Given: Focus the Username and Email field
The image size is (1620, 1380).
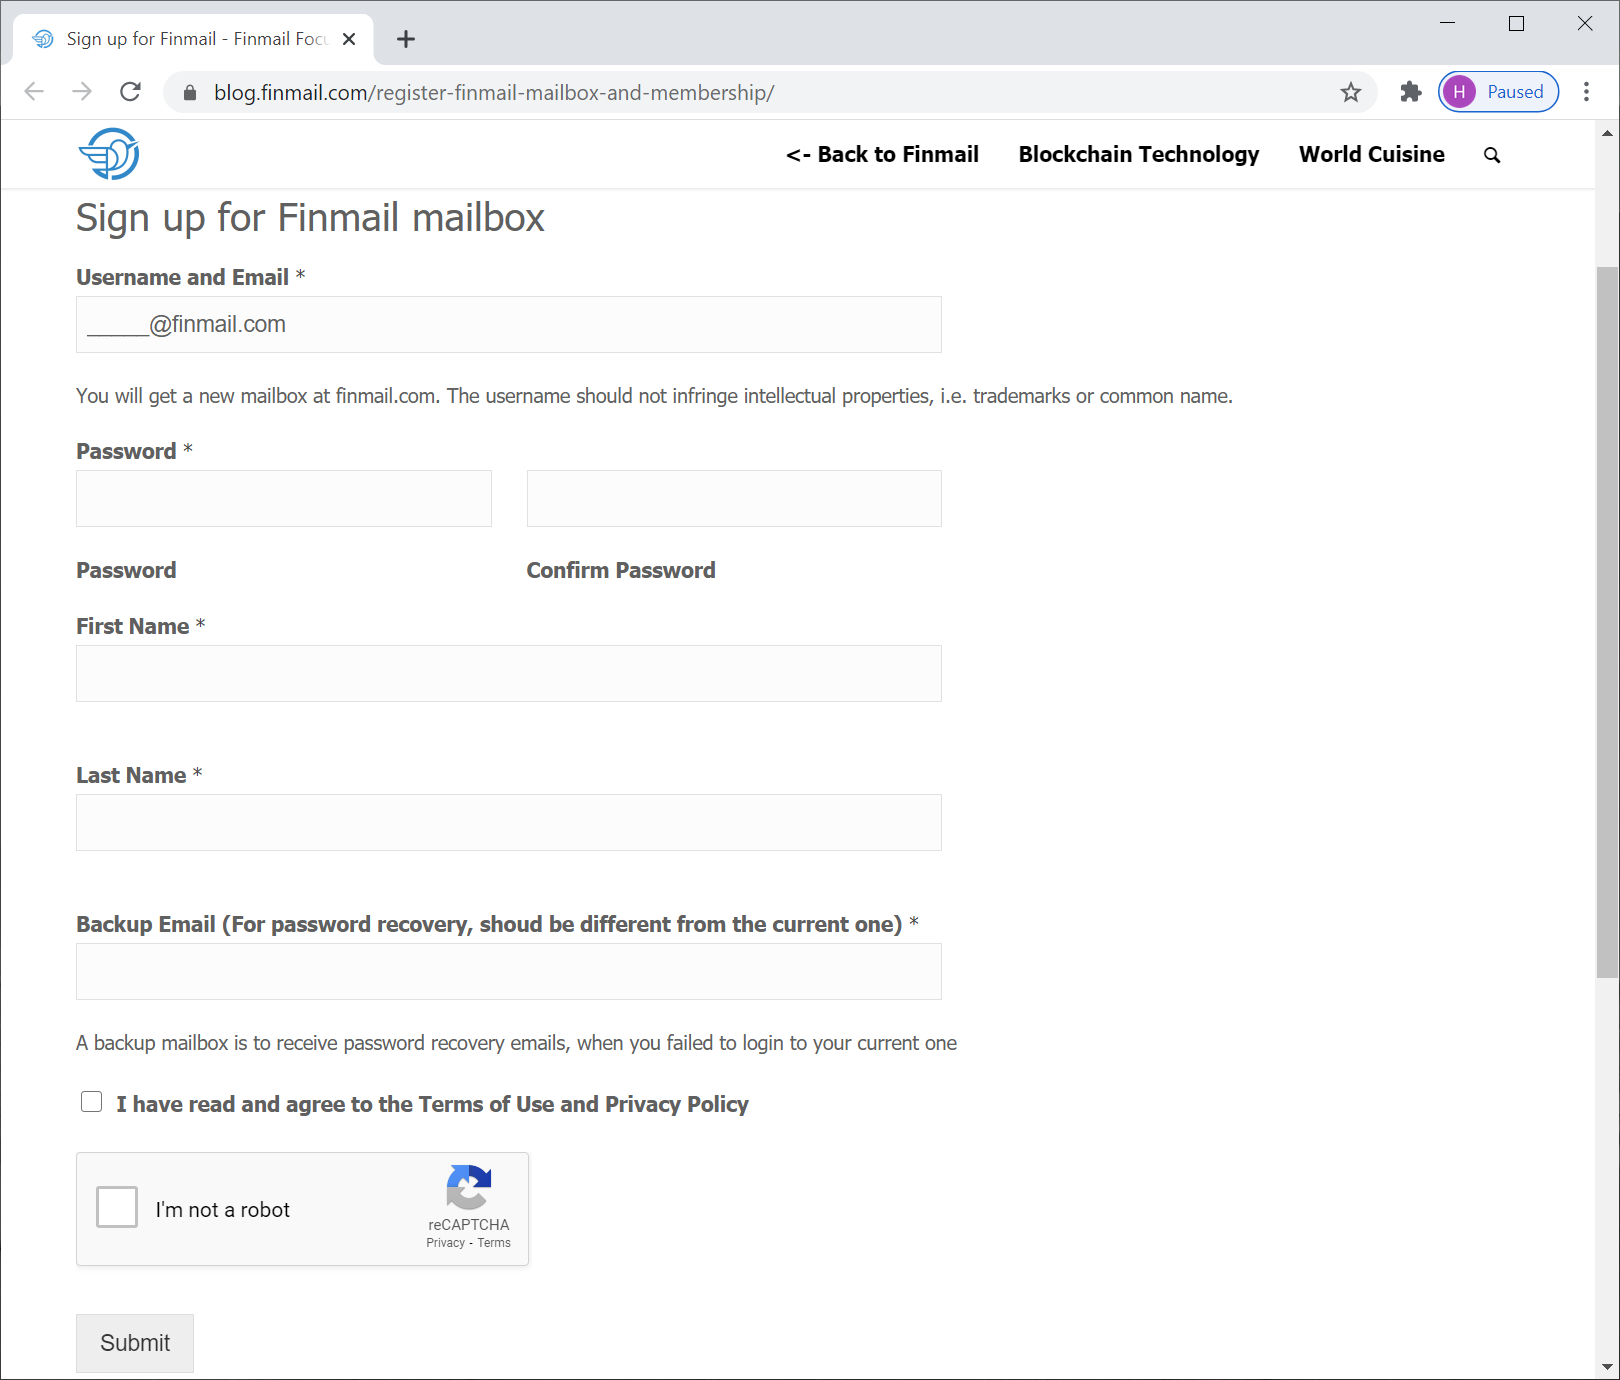Looking at the screenshot, I should [509, 324].
